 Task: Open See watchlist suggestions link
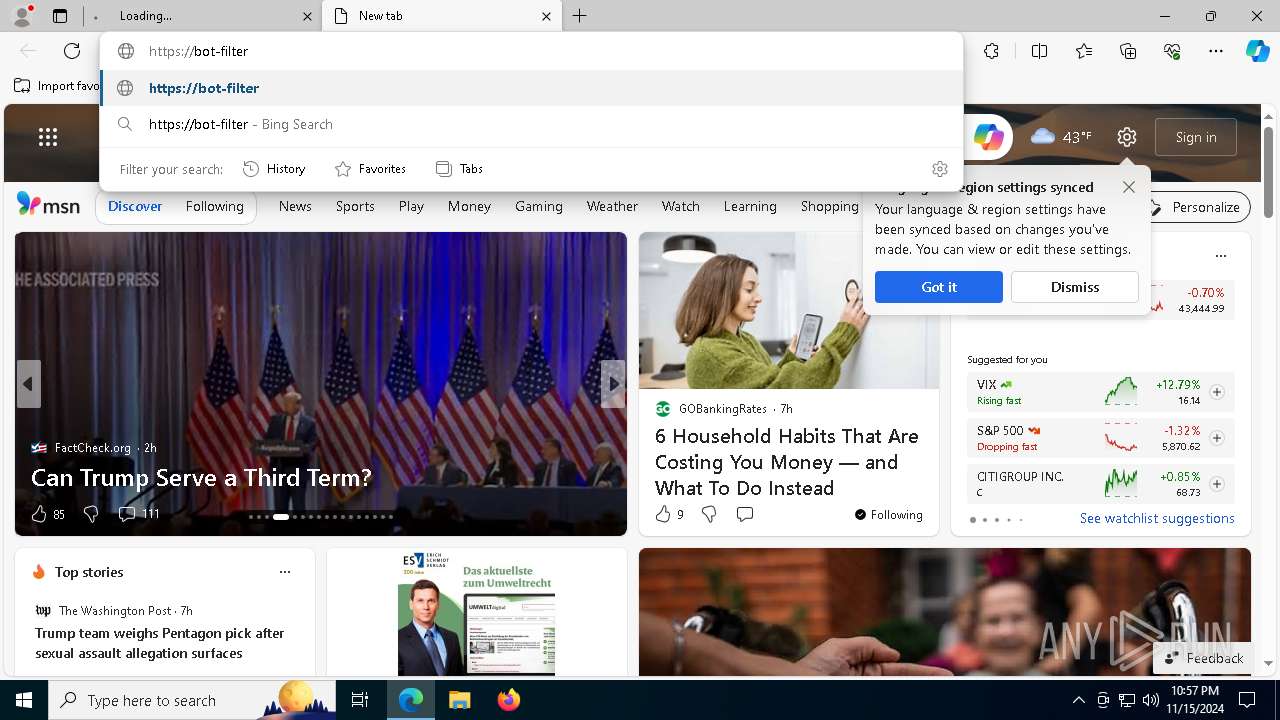1157,518
